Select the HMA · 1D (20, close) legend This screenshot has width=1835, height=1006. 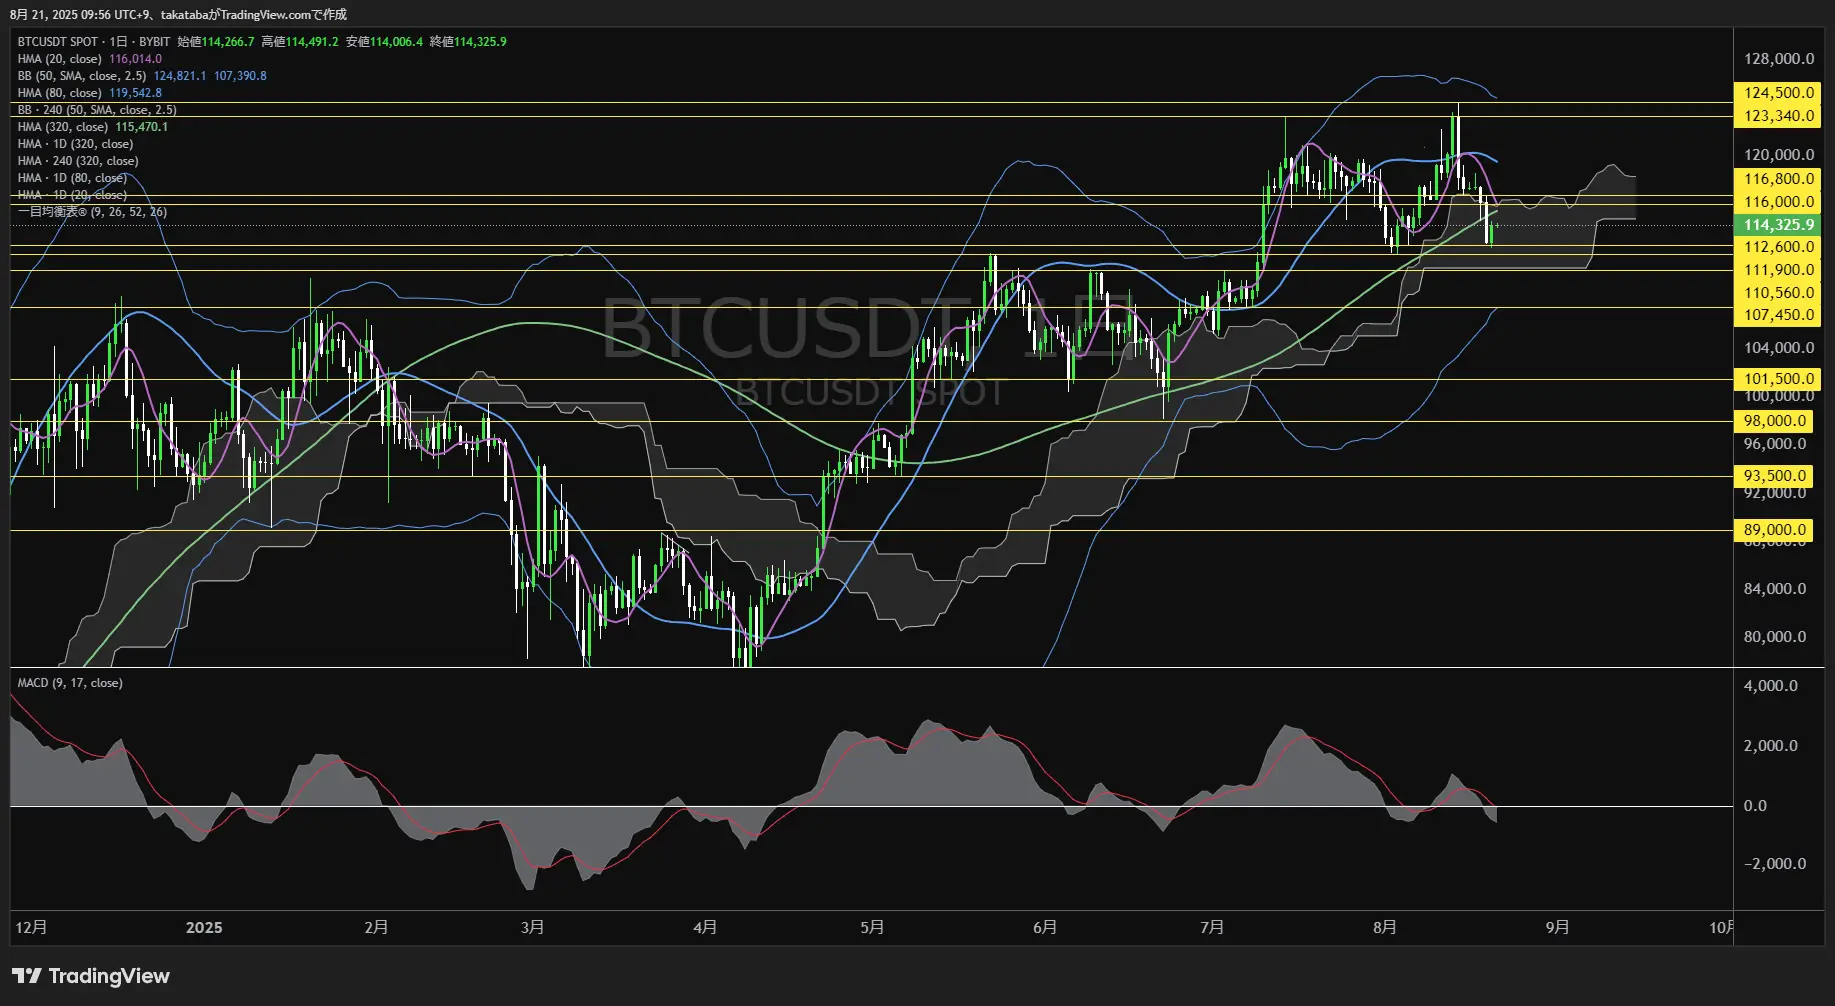tap(72, 195)
